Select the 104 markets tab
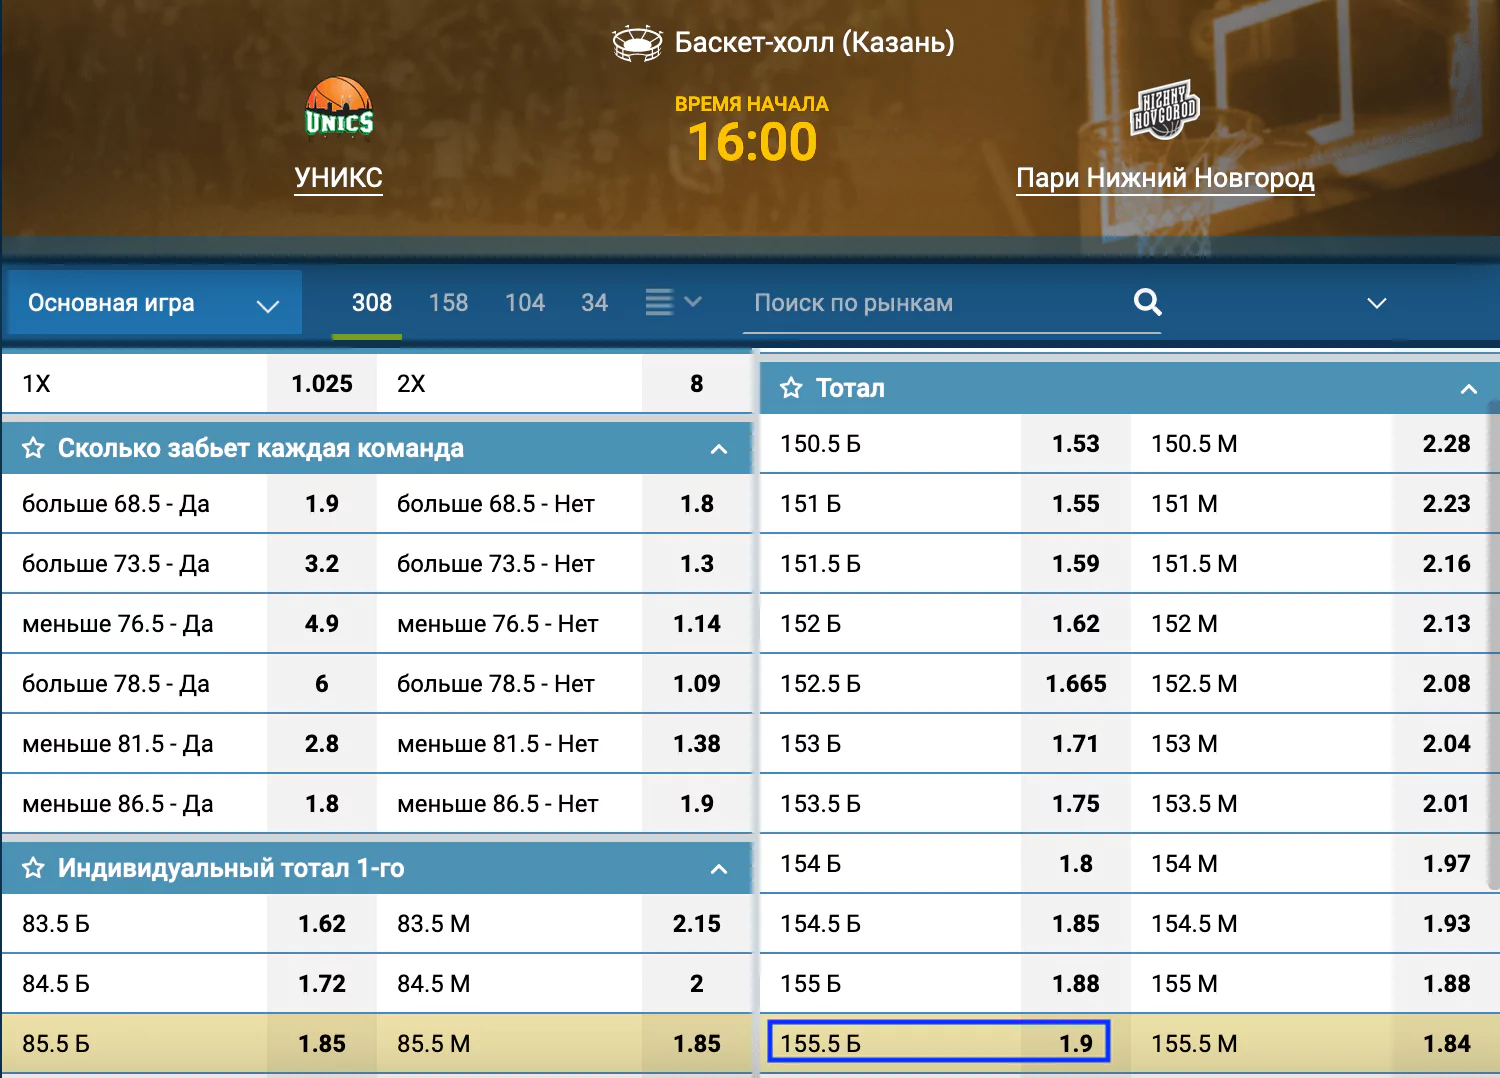The width and height of the screenshot is (1500, 1078). (525, 303)
